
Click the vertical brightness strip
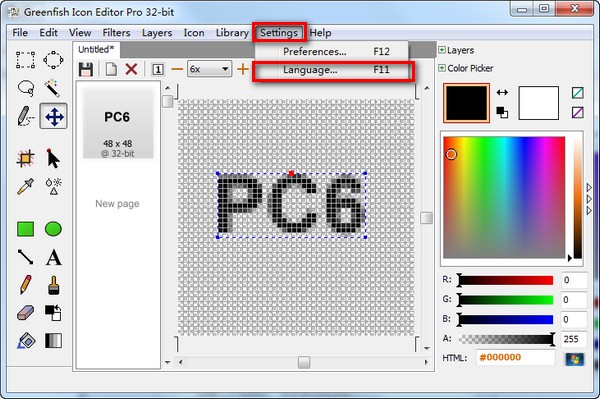coord(577,198)
